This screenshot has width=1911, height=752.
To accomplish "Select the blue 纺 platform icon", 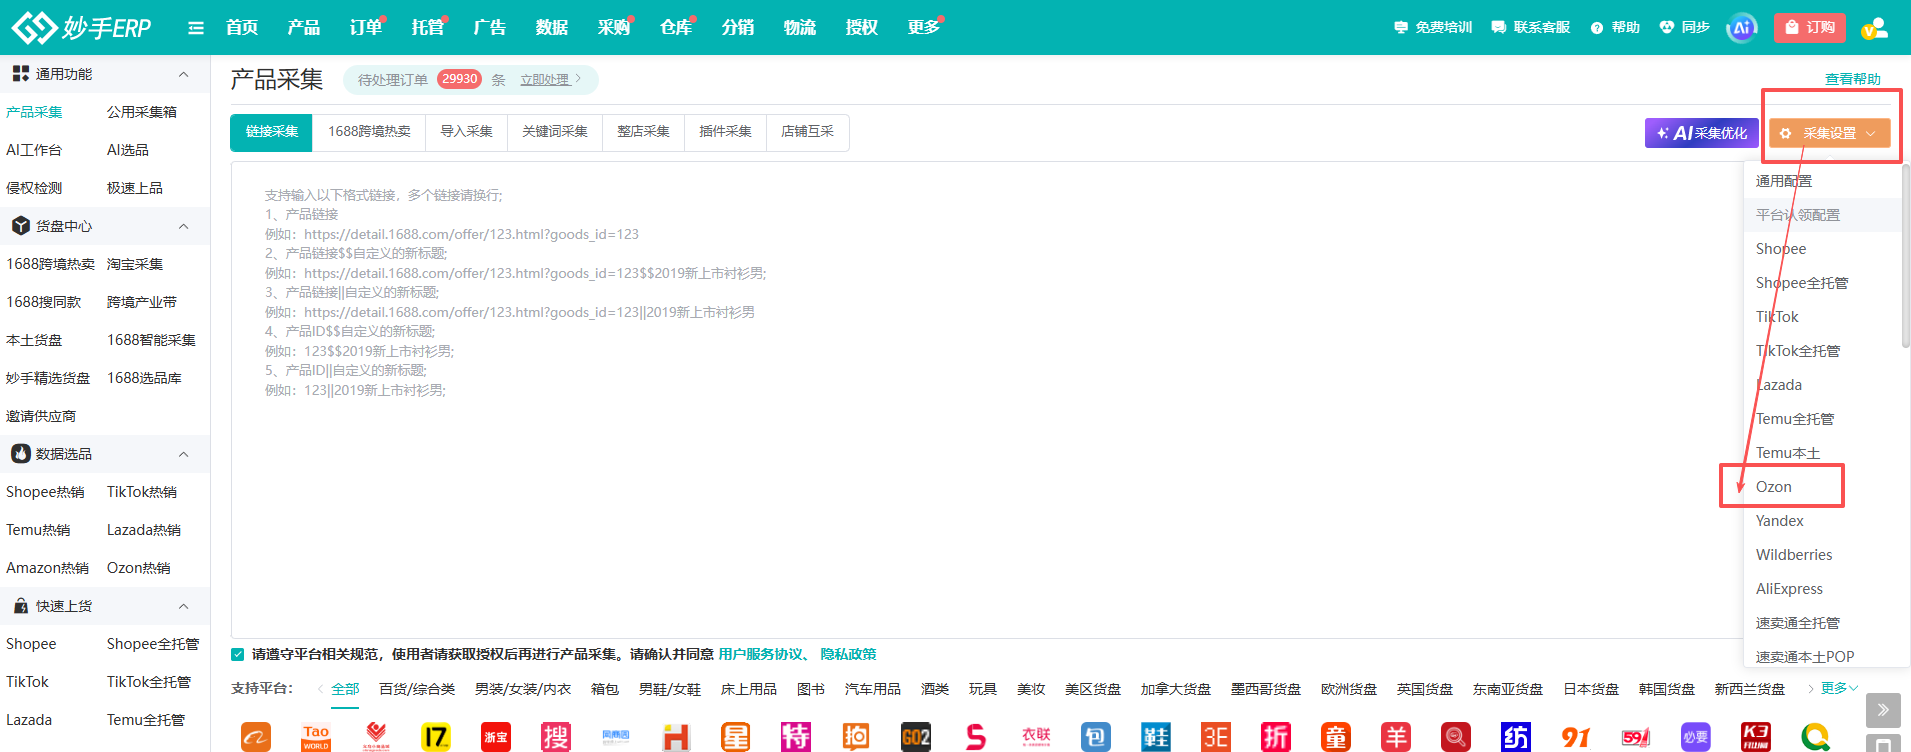I will pos(1516,737).
